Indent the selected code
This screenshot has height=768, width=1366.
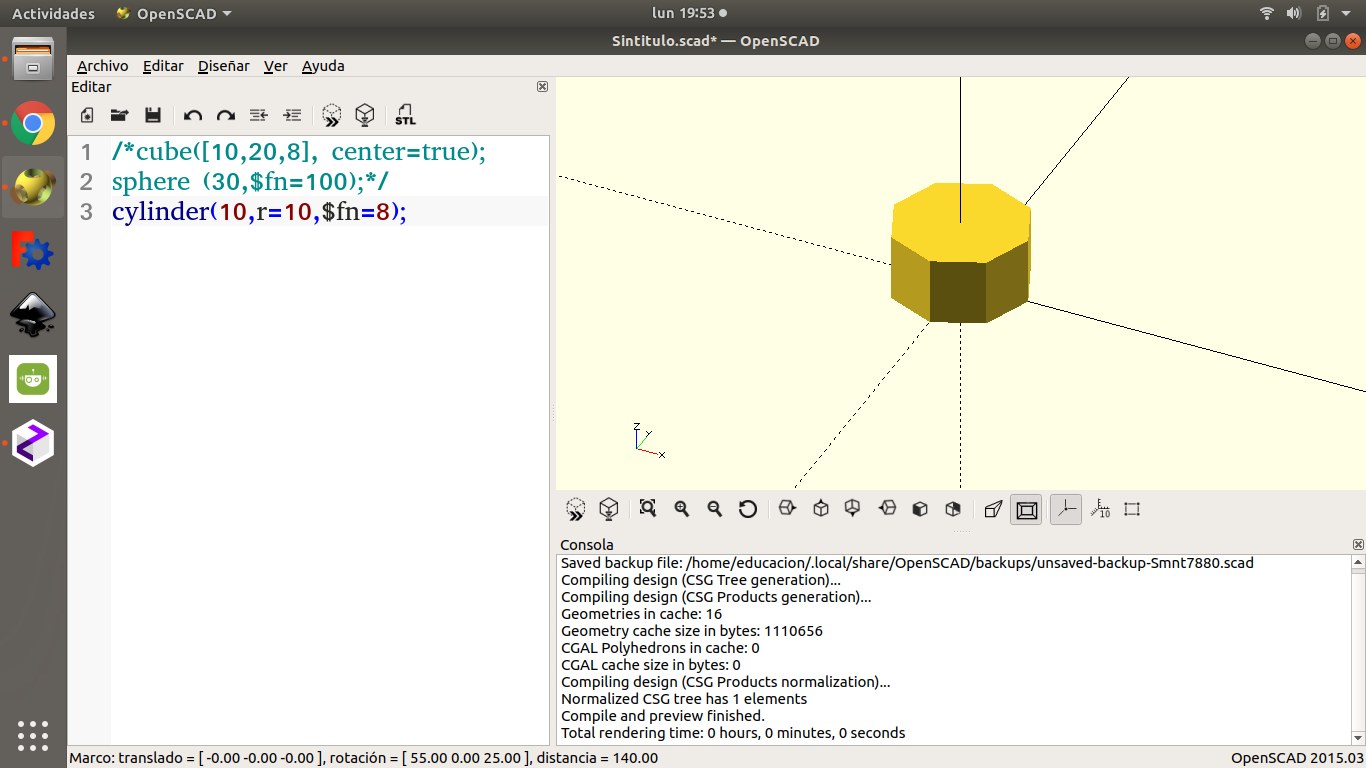click(x=291, y=115)
